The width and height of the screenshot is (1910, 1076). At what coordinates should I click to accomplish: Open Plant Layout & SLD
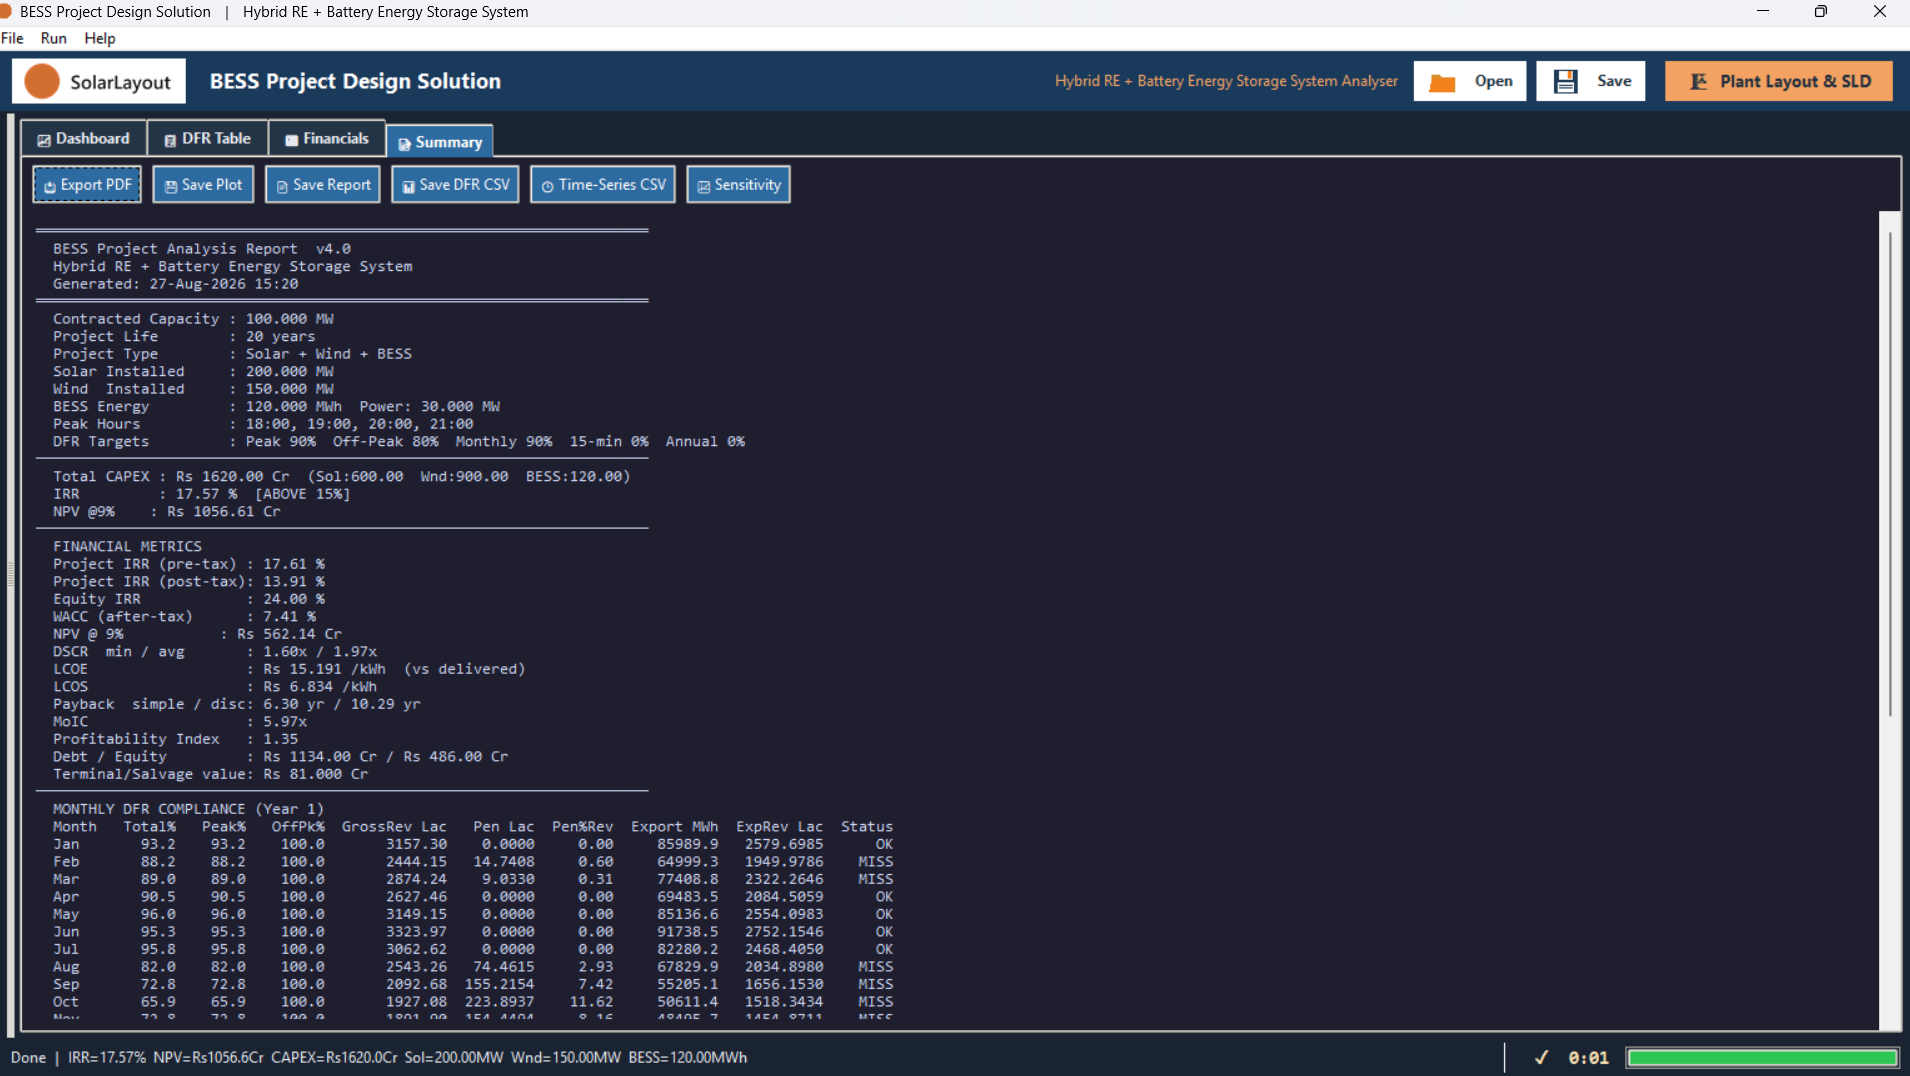click(1779, 81)
